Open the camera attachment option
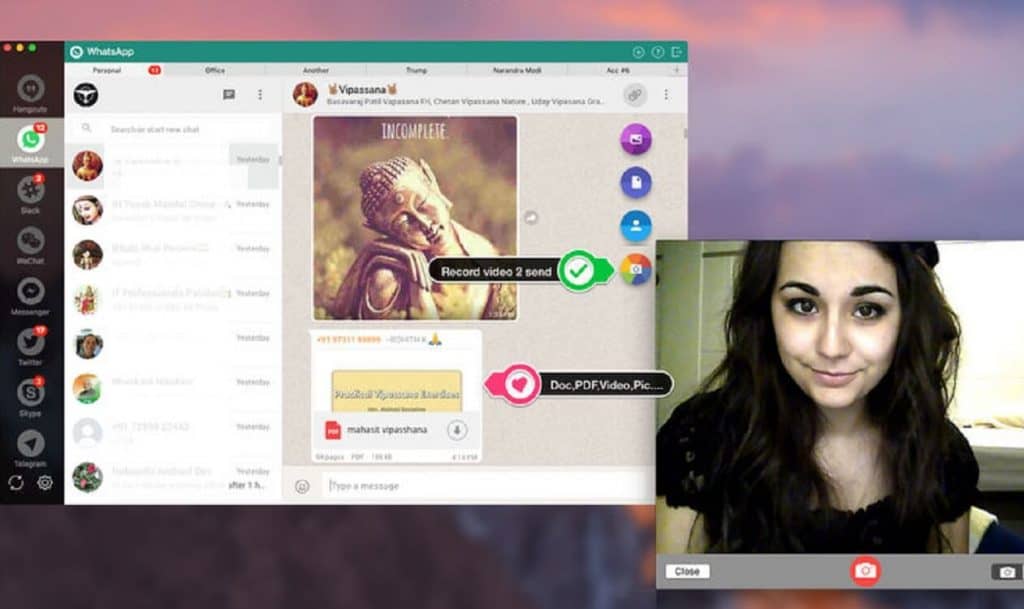This screenshot has width=1024, height=609. 636,268
